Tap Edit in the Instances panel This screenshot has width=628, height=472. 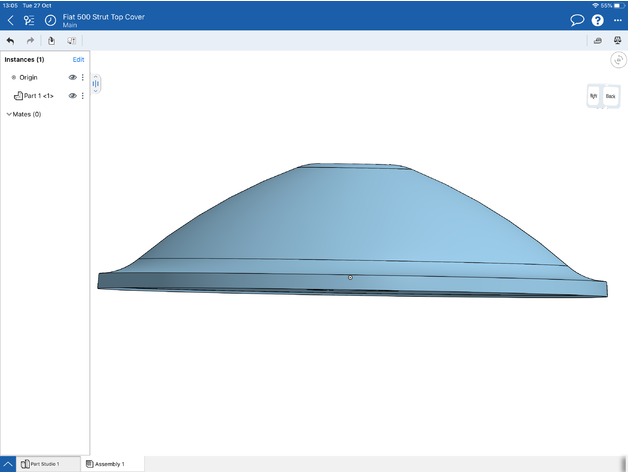[78, 59]
